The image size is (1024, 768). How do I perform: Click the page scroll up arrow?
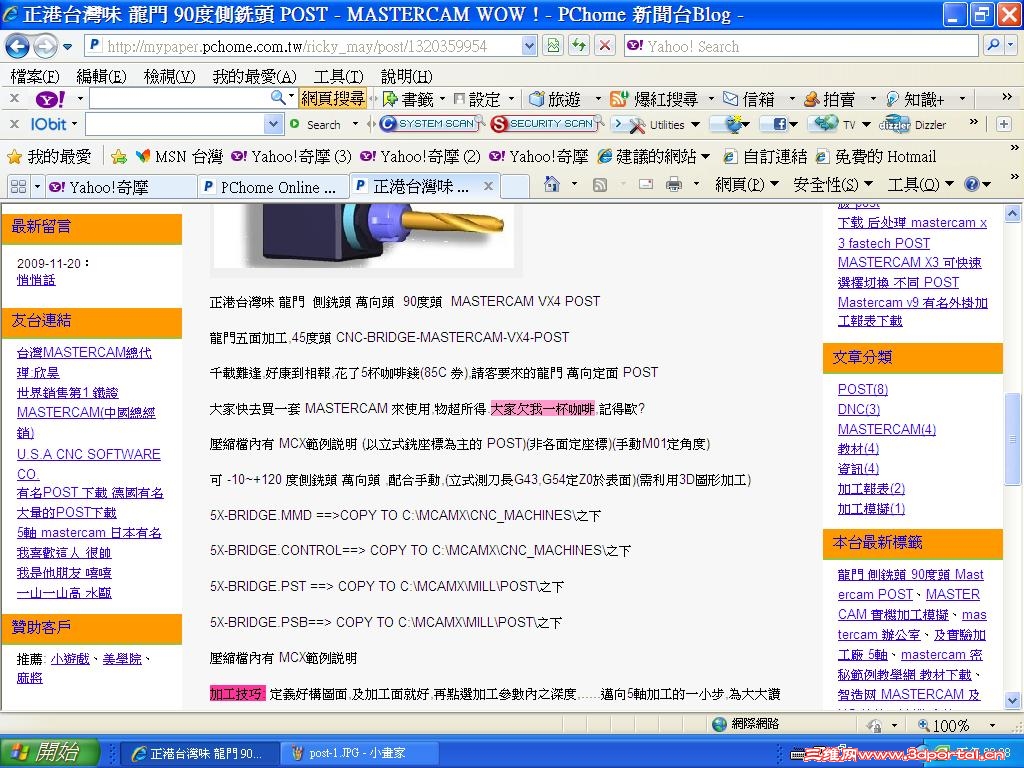click(x=1012, y=214)
